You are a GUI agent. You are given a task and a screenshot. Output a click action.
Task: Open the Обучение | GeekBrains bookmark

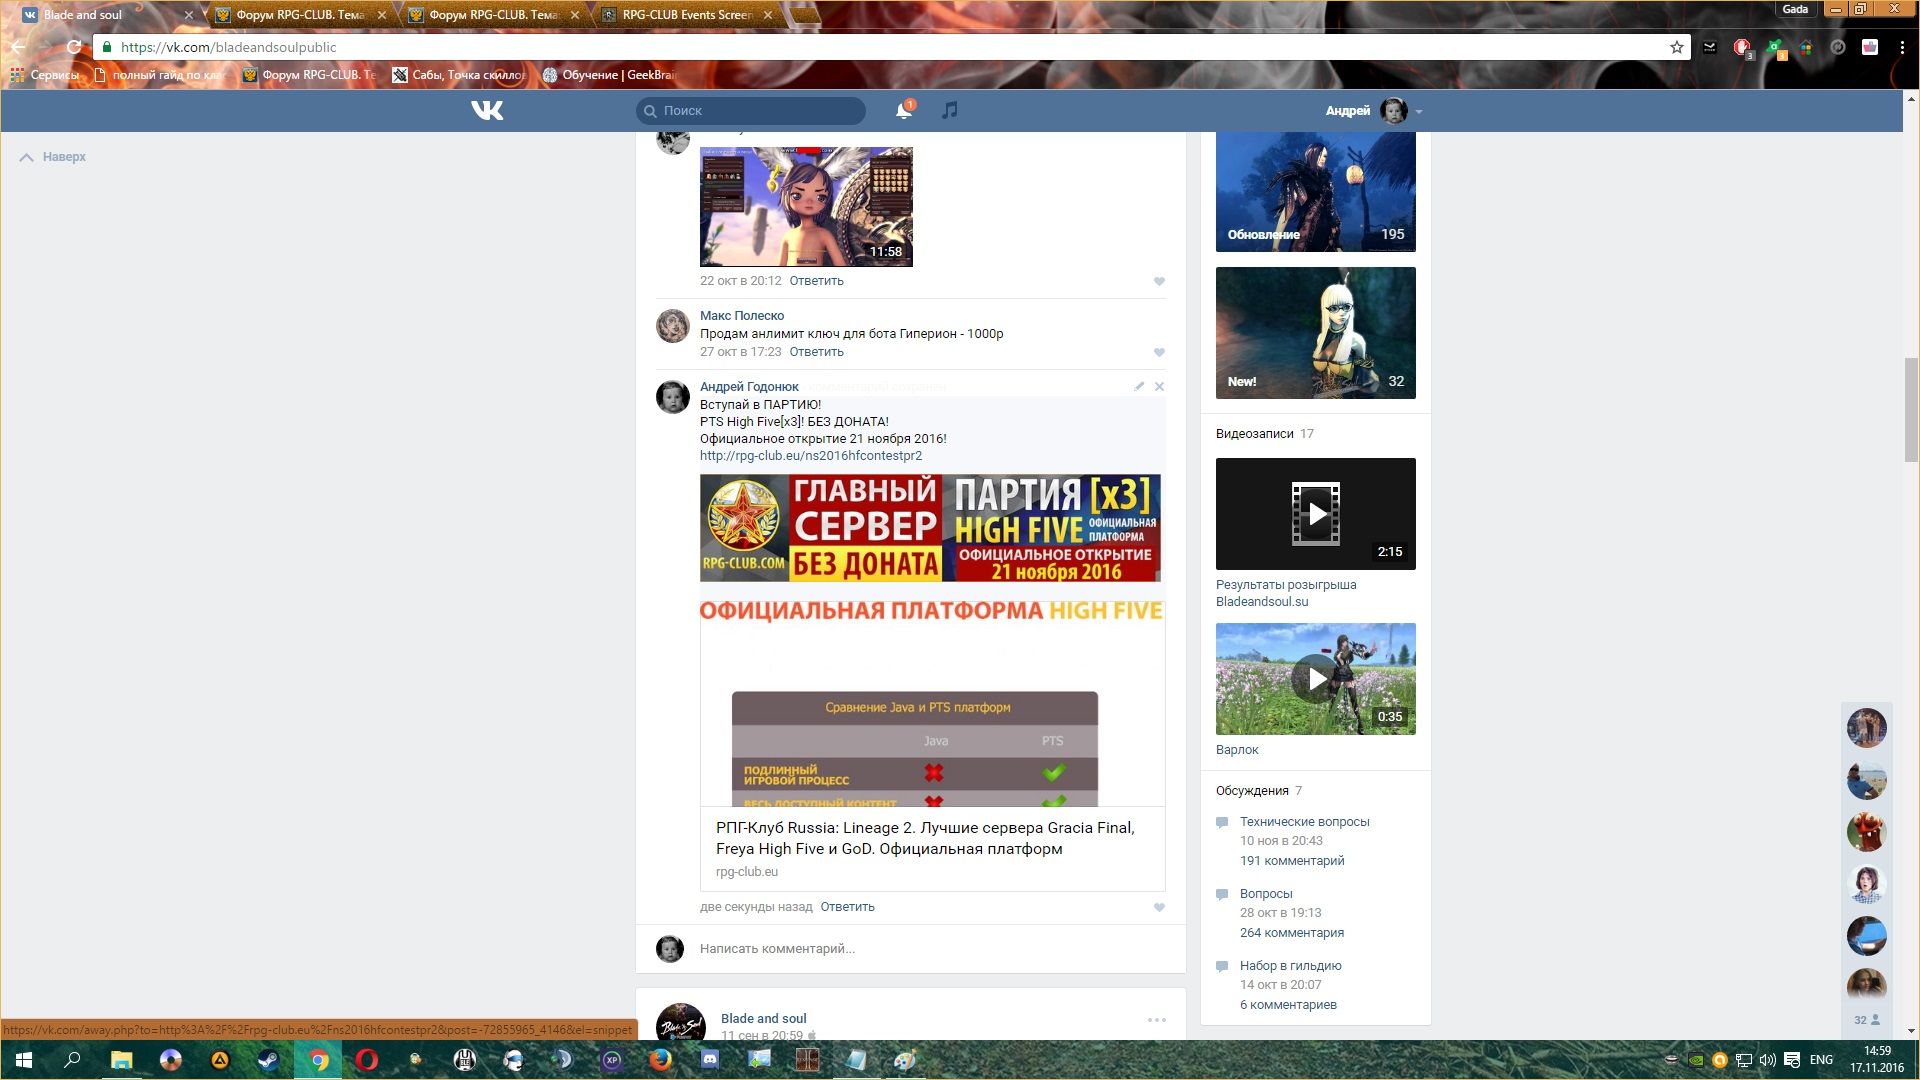609,75
